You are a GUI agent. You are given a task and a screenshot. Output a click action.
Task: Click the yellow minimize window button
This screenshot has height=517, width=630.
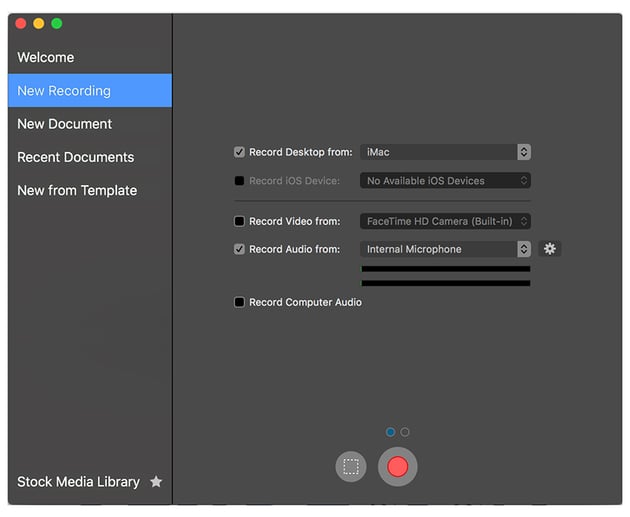point(39,23)
